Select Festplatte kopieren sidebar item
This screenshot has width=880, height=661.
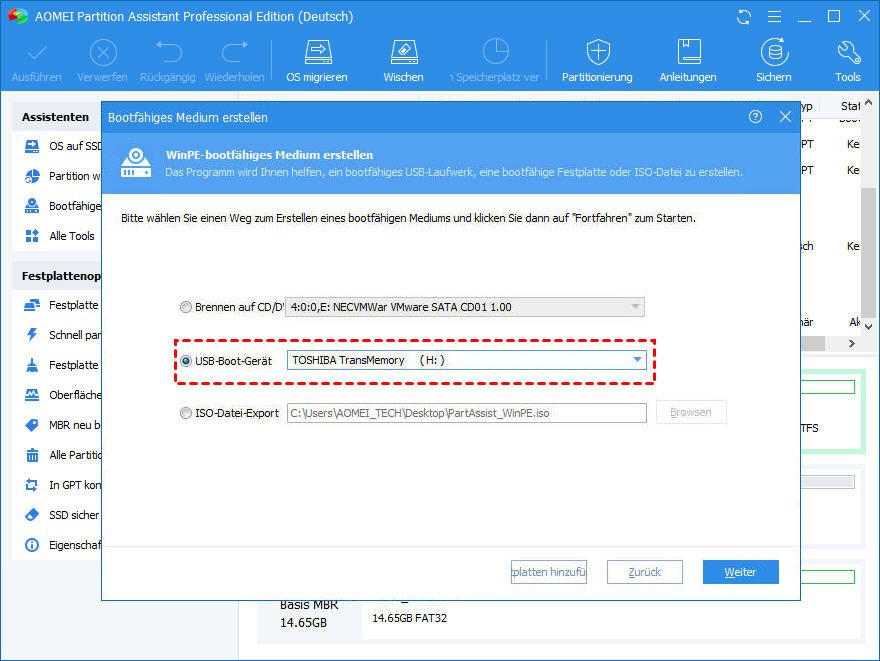click(x=63, y=305)
